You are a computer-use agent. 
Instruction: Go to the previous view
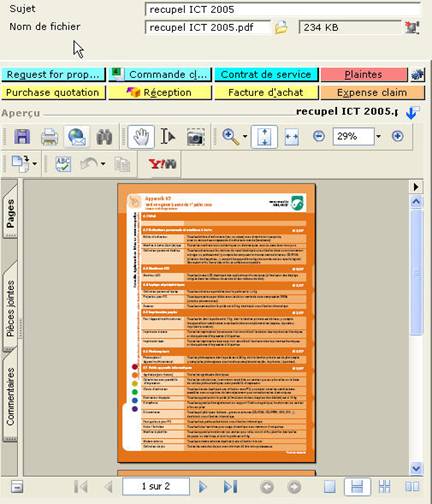267,487
